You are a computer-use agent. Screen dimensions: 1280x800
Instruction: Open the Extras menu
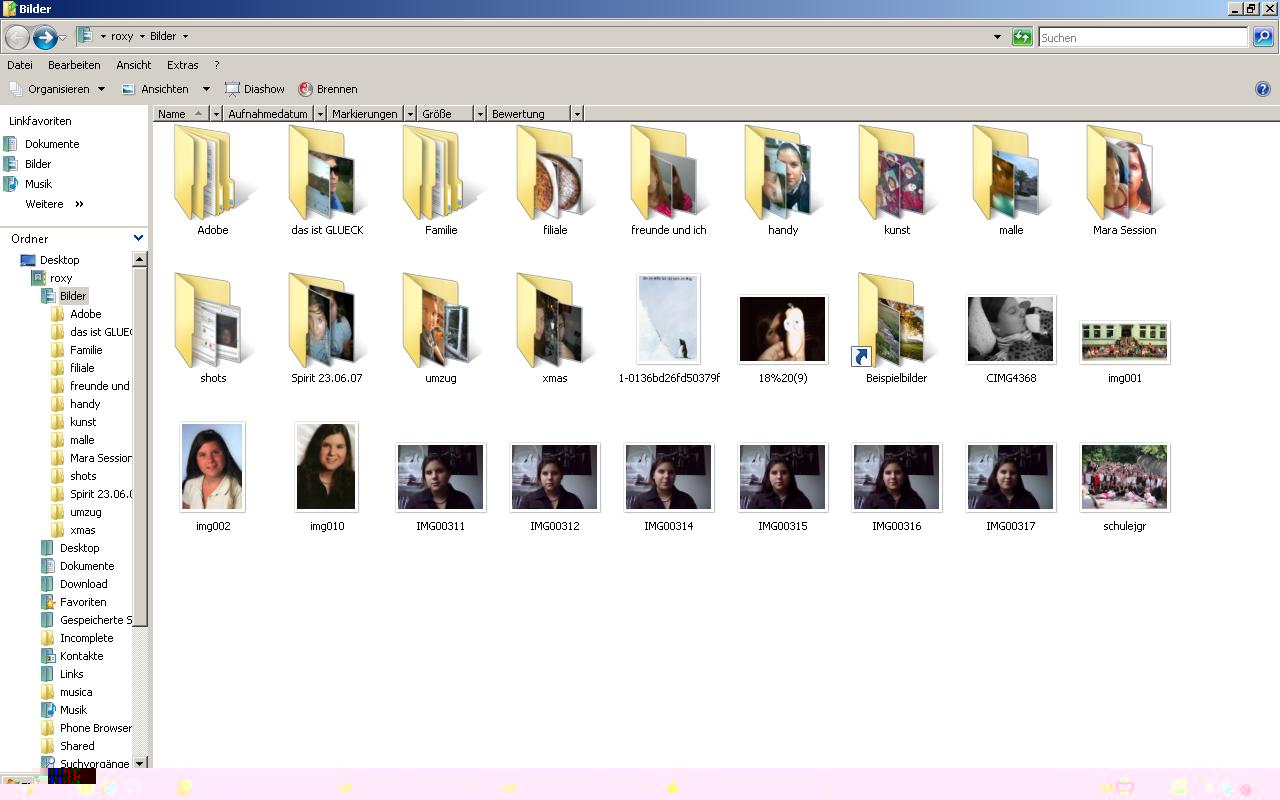(182, 65)
